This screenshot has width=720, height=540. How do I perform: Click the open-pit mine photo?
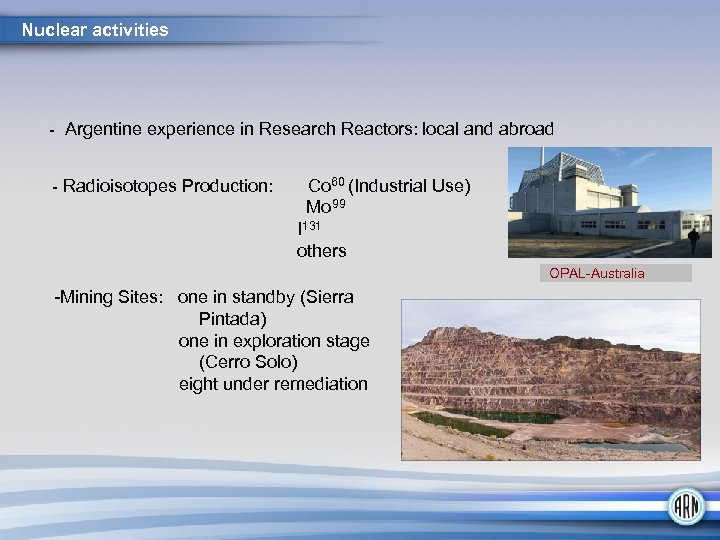coord(551,380)
